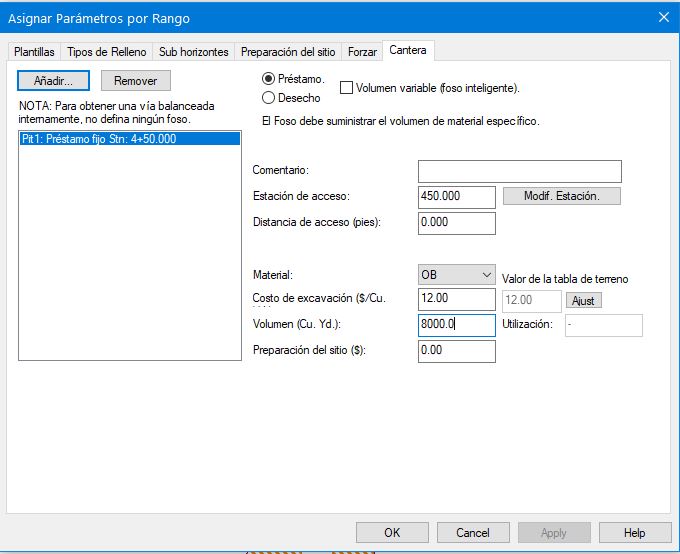Close the Asignar Parámetros por Rango dialog
Viewport: 680px width, 554px height.
[662, 18]
